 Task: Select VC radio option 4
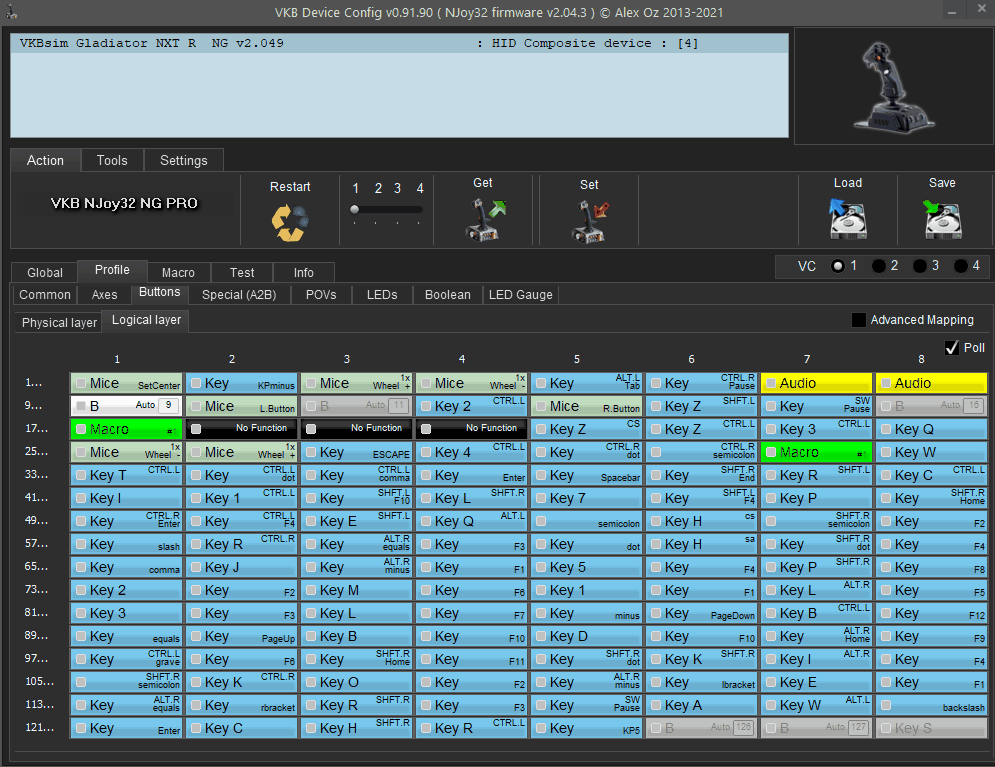tap(960, 266)
